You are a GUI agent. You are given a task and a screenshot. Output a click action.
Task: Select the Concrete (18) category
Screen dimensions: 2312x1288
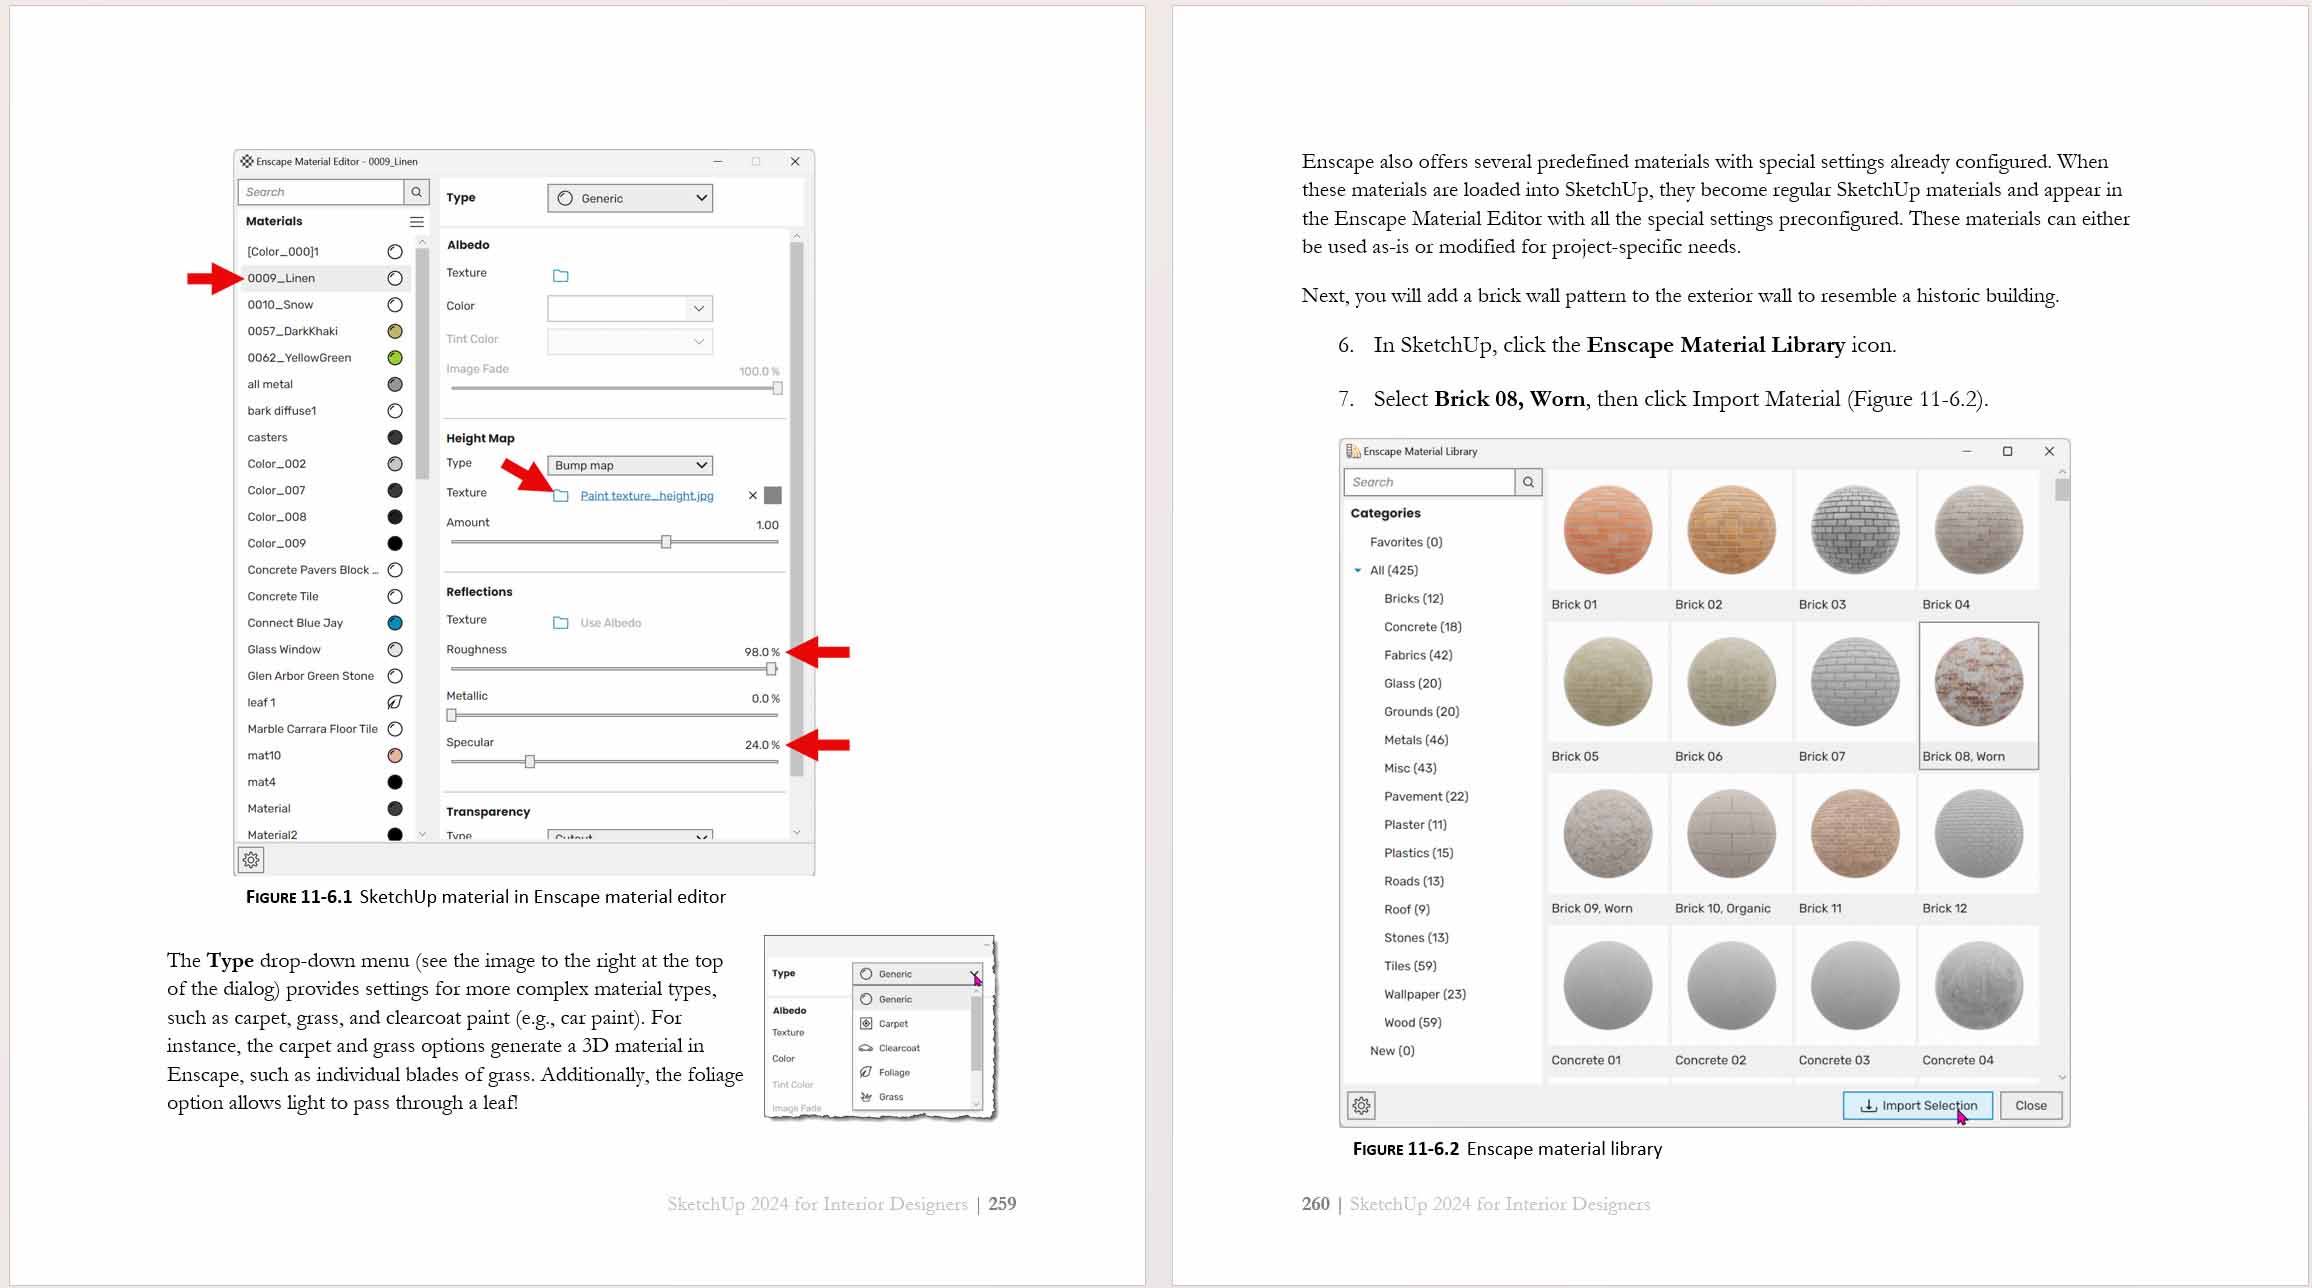coord(1421,626)
